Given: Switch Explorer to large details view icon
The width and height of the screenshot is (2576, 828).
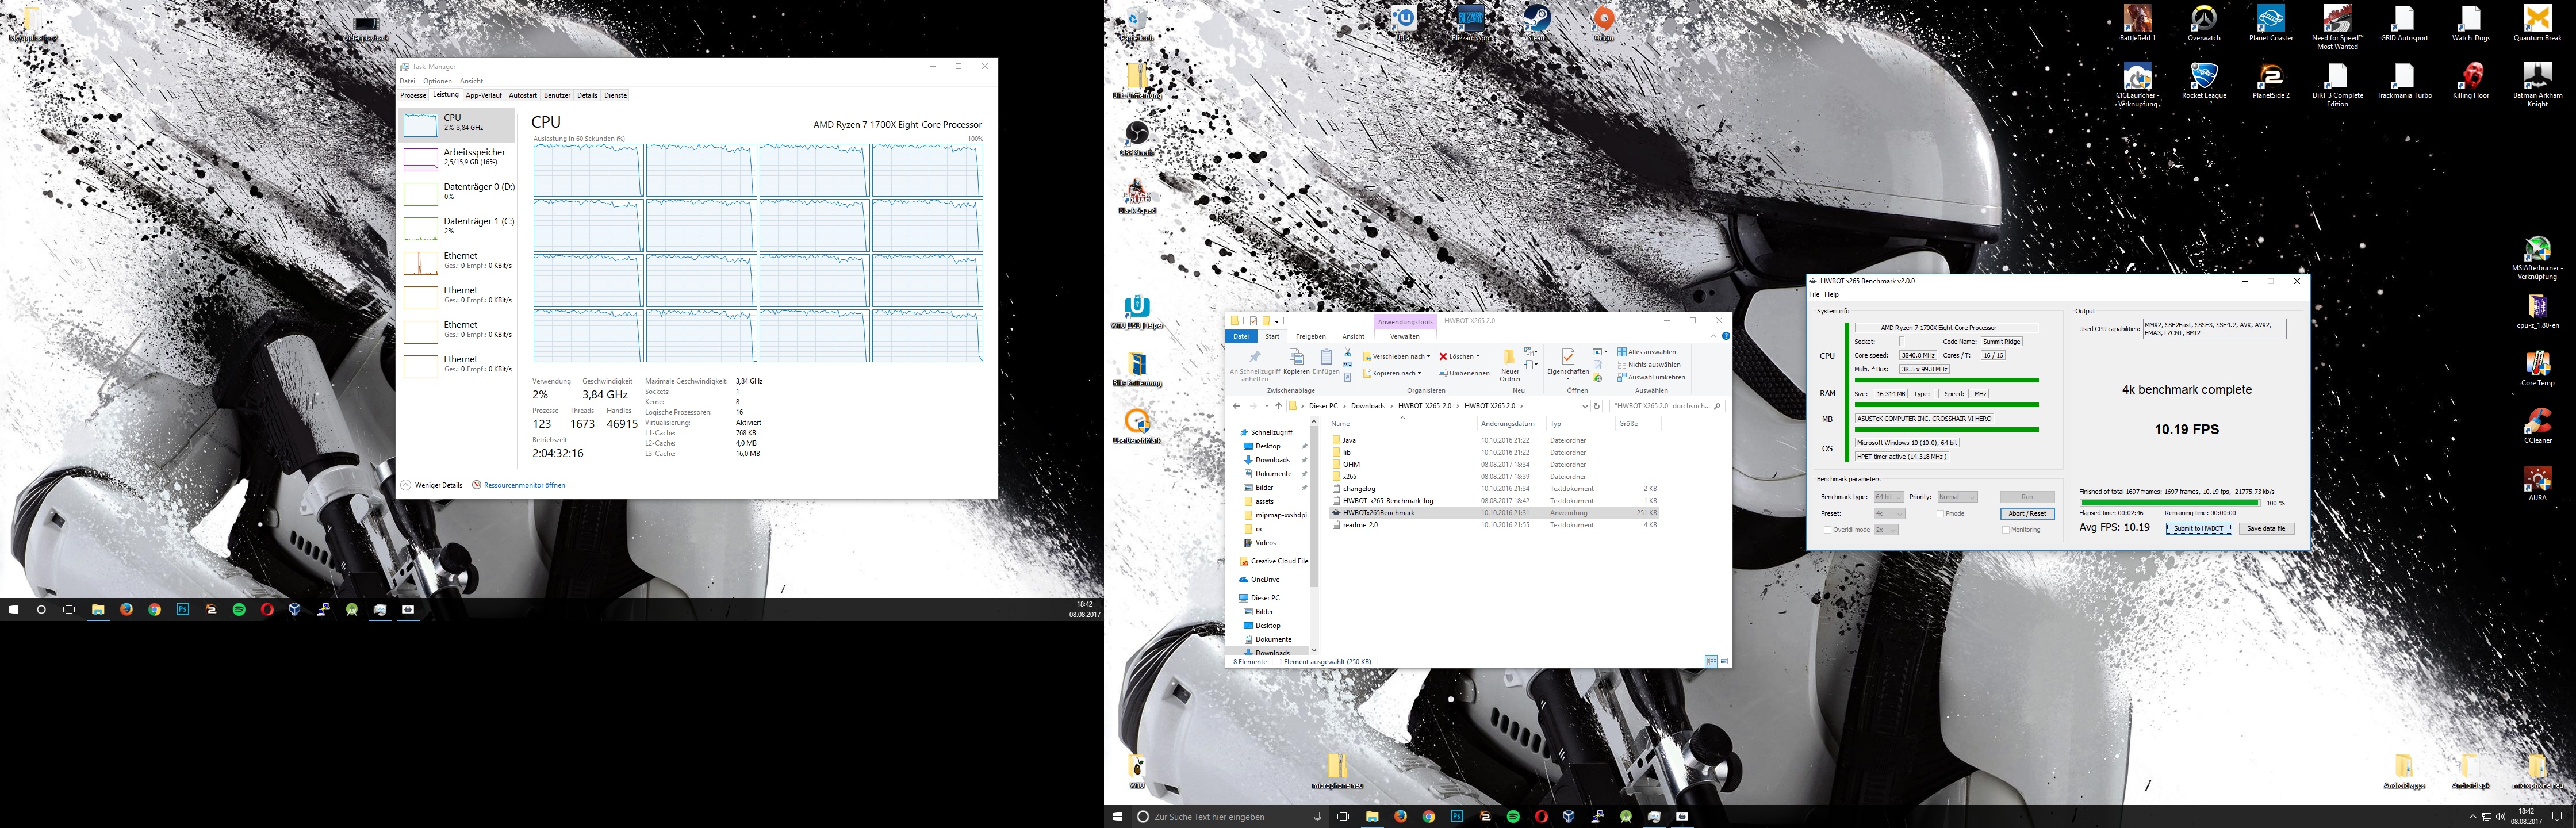Looking at the screenshot, I should [1710, 661].
